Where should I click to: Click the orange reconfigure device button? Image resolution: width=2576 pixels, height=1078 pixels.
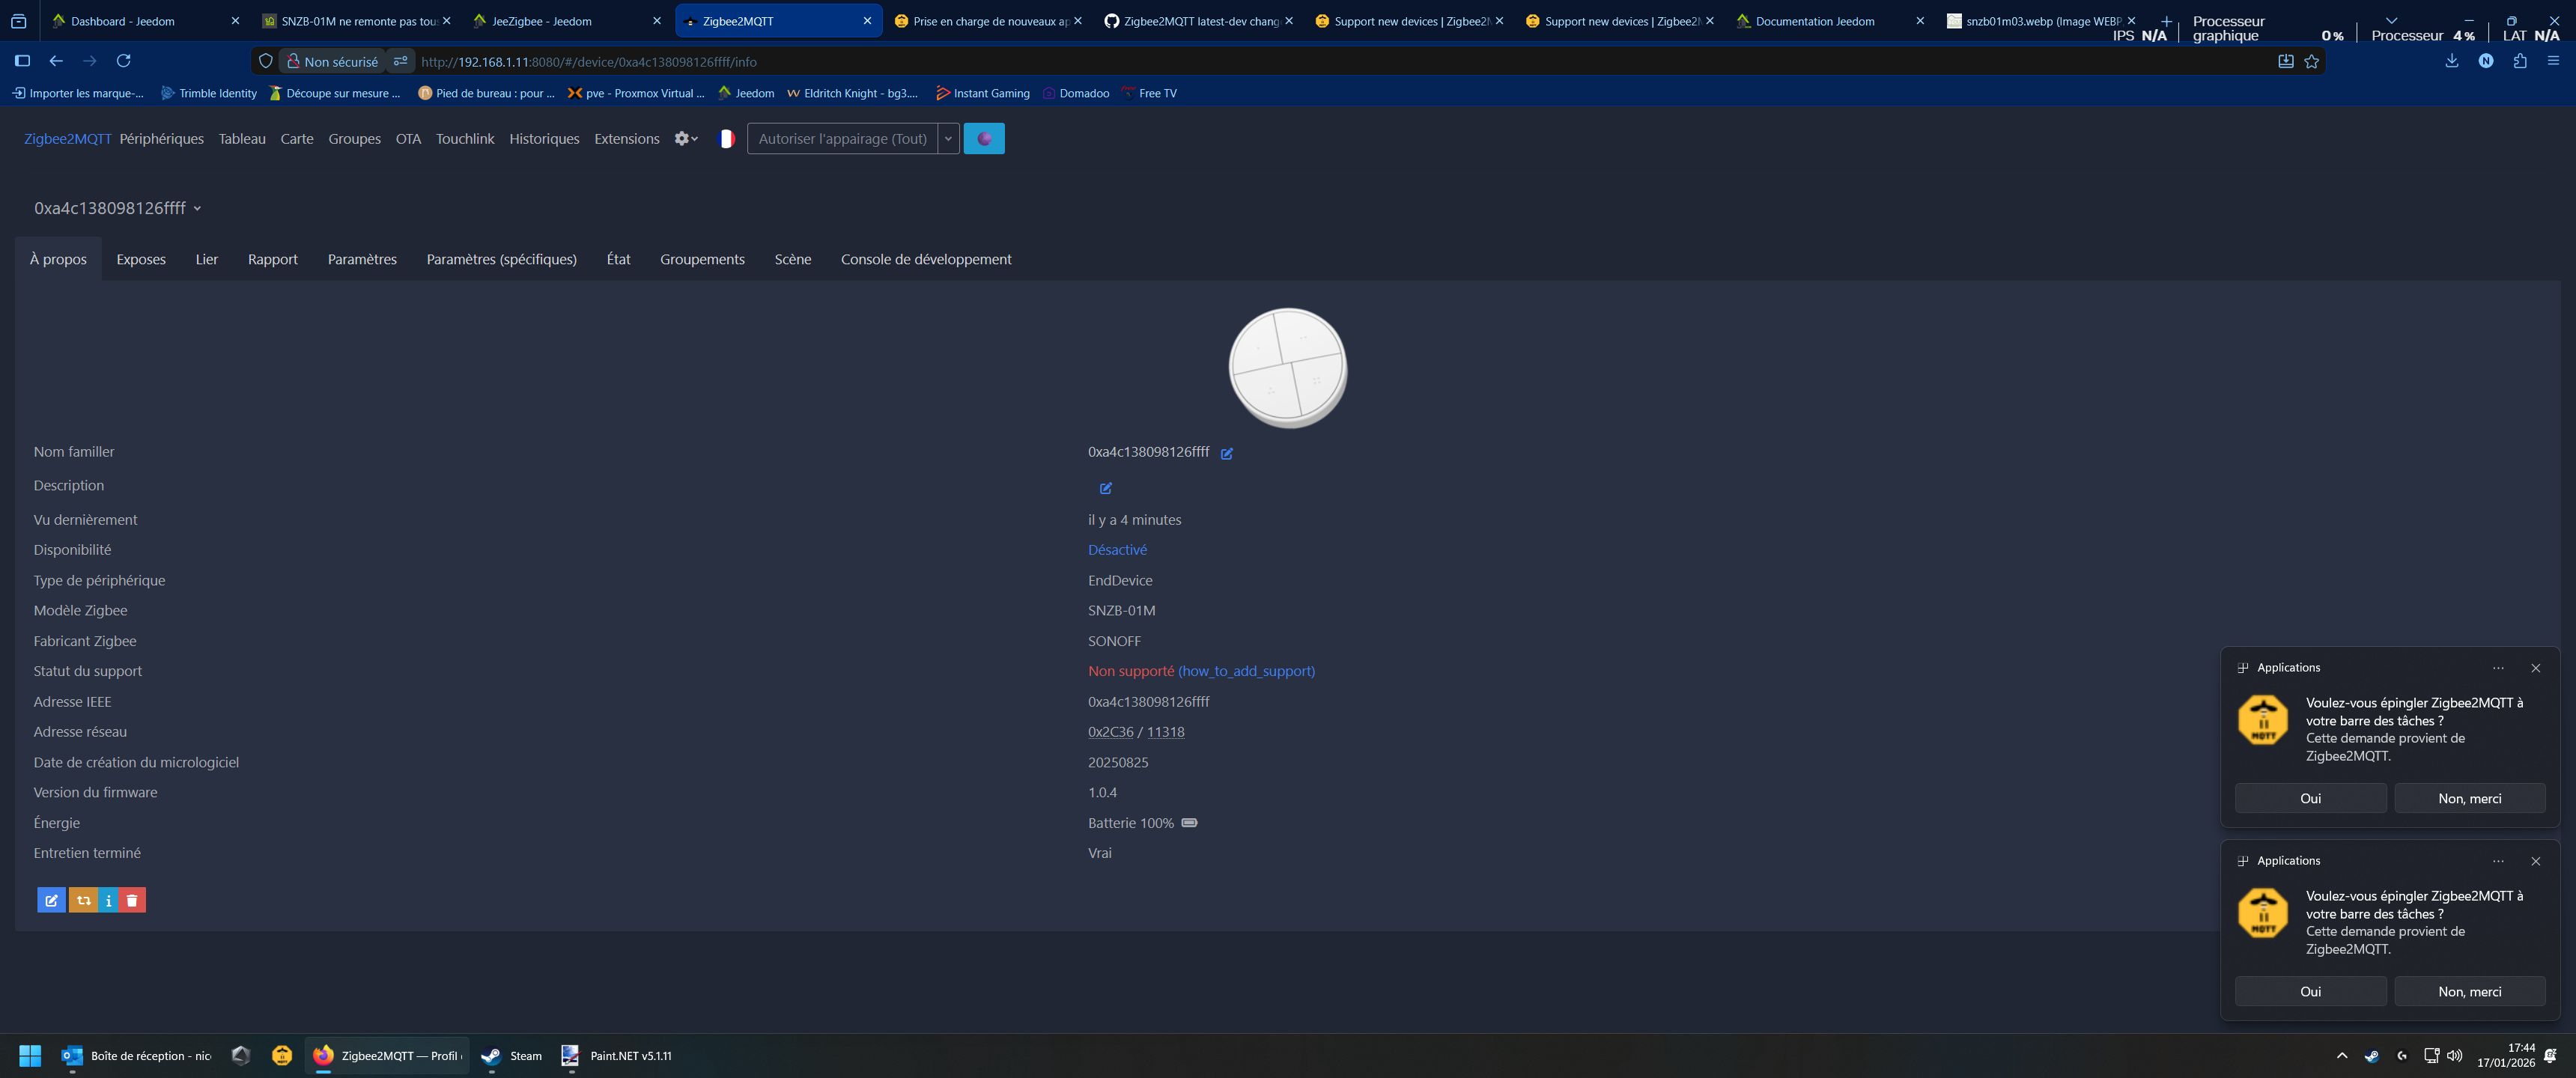click(x=83, y=900)
